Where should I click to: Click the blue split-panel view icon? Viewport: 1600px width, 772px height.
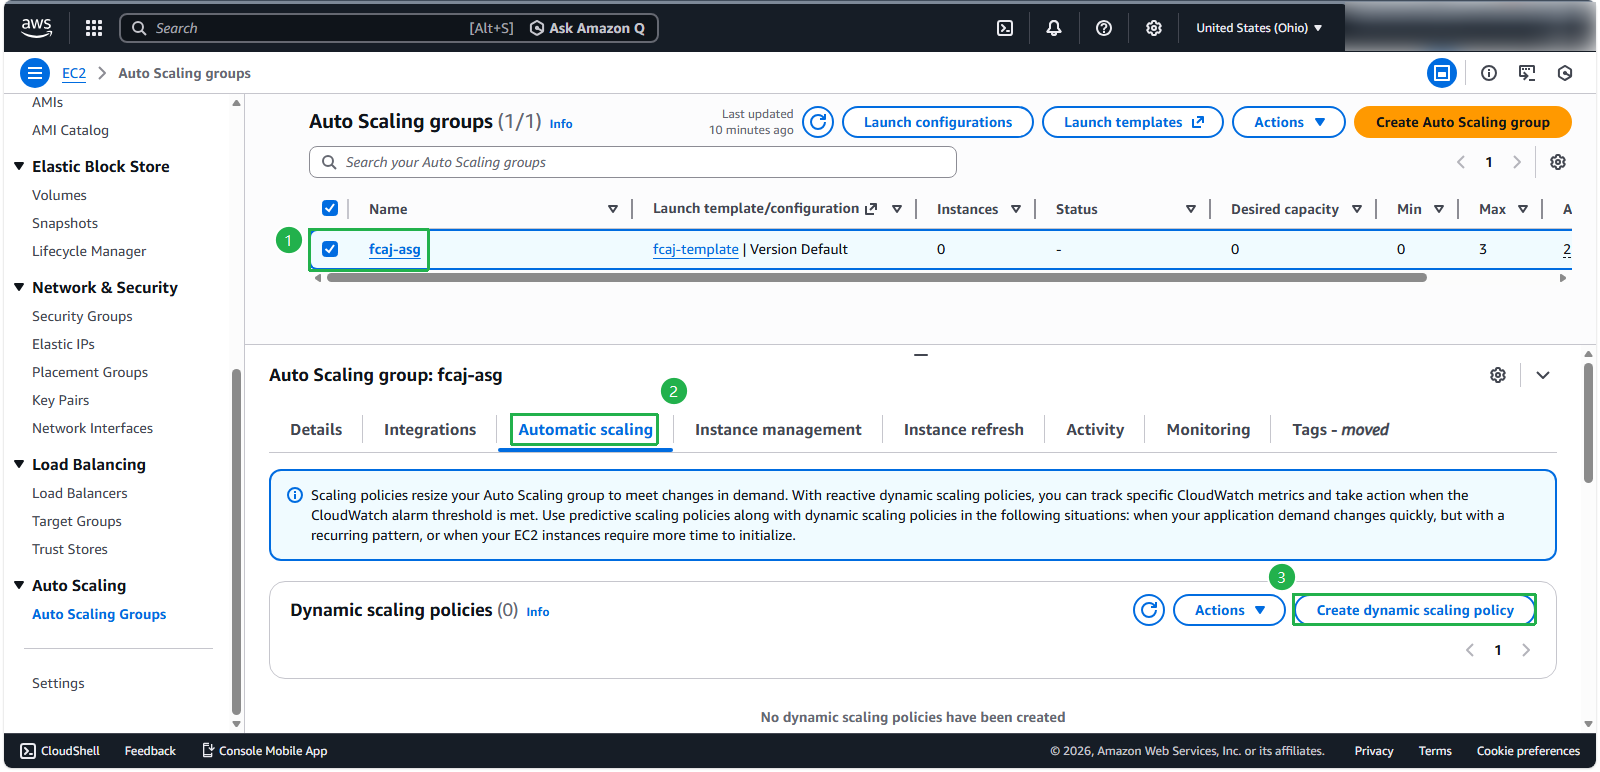click(x=1442, y=73)
